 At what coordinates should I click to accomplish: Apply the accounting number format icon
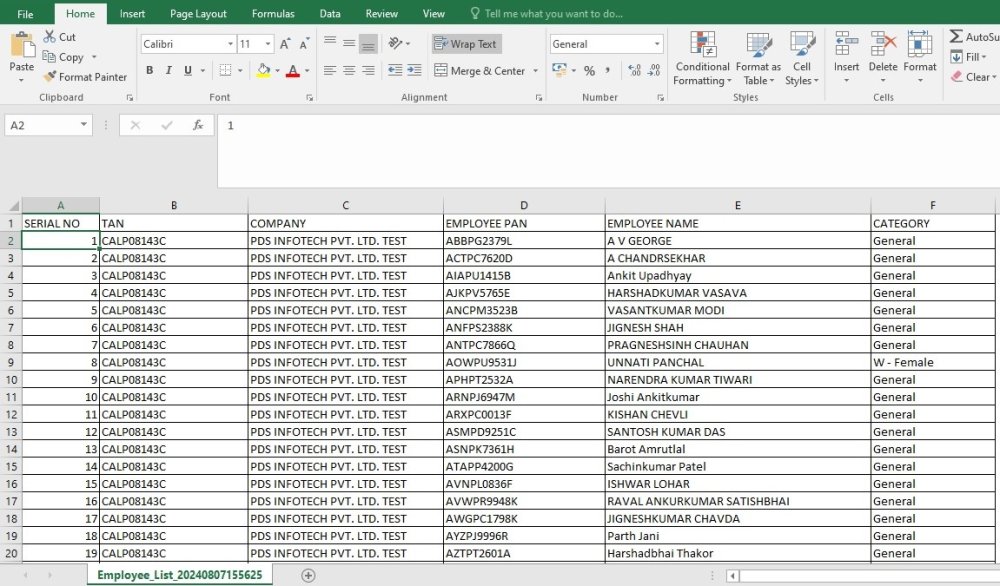pyautogui.click(x=559, y=70)
